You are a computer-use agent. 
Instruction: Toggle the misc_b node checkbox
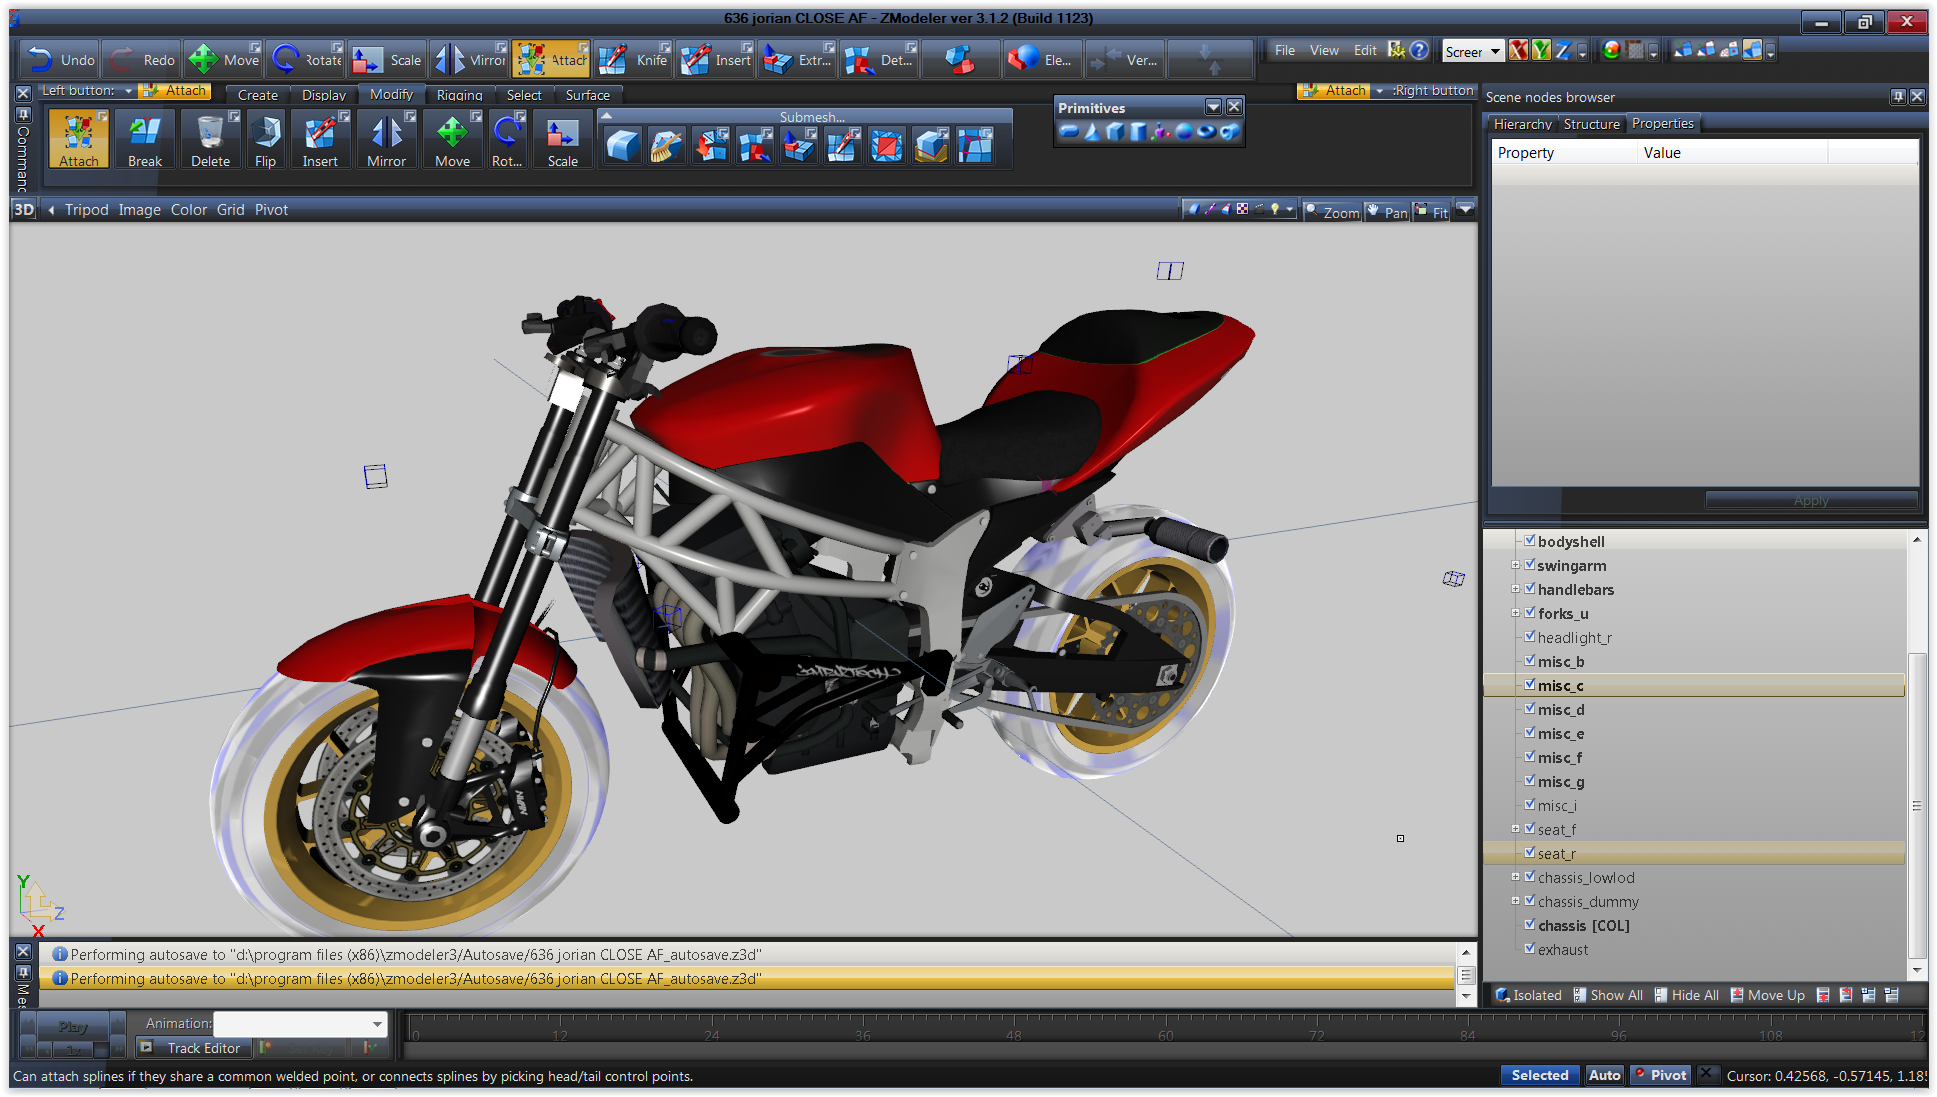1529,660
